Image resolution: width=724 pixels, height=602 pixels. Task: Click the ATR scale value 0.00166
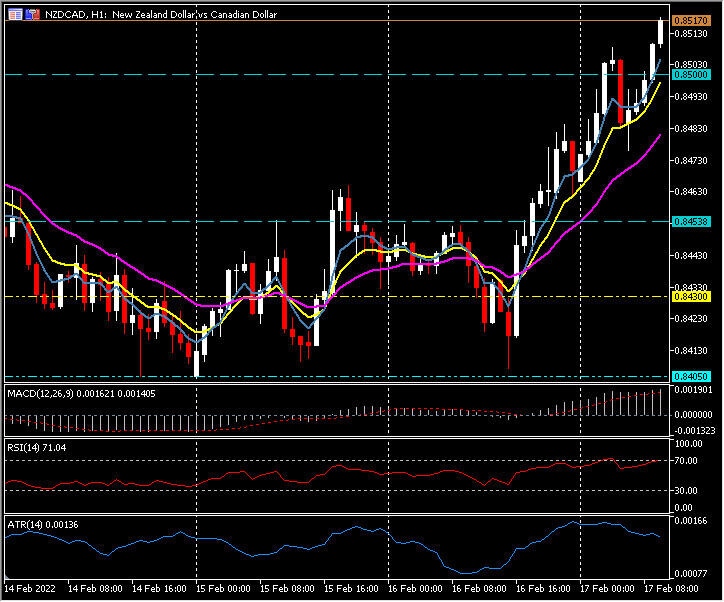coord(691,521)
